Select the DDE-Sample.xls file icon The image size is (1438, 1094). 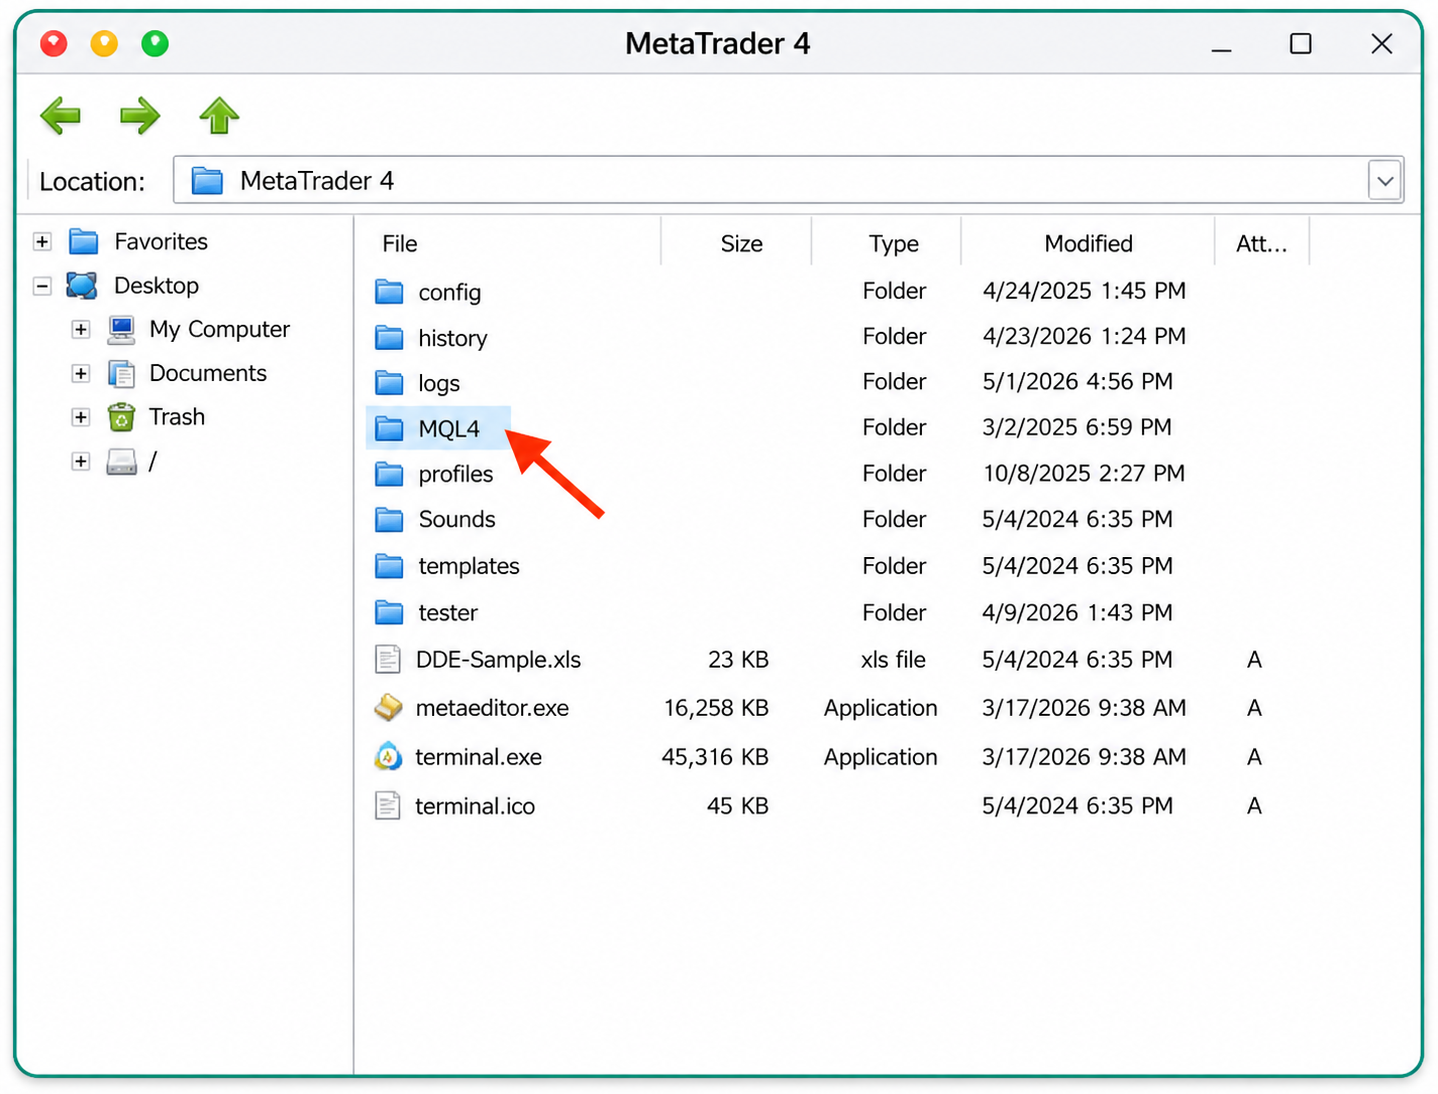click(388, 660)
